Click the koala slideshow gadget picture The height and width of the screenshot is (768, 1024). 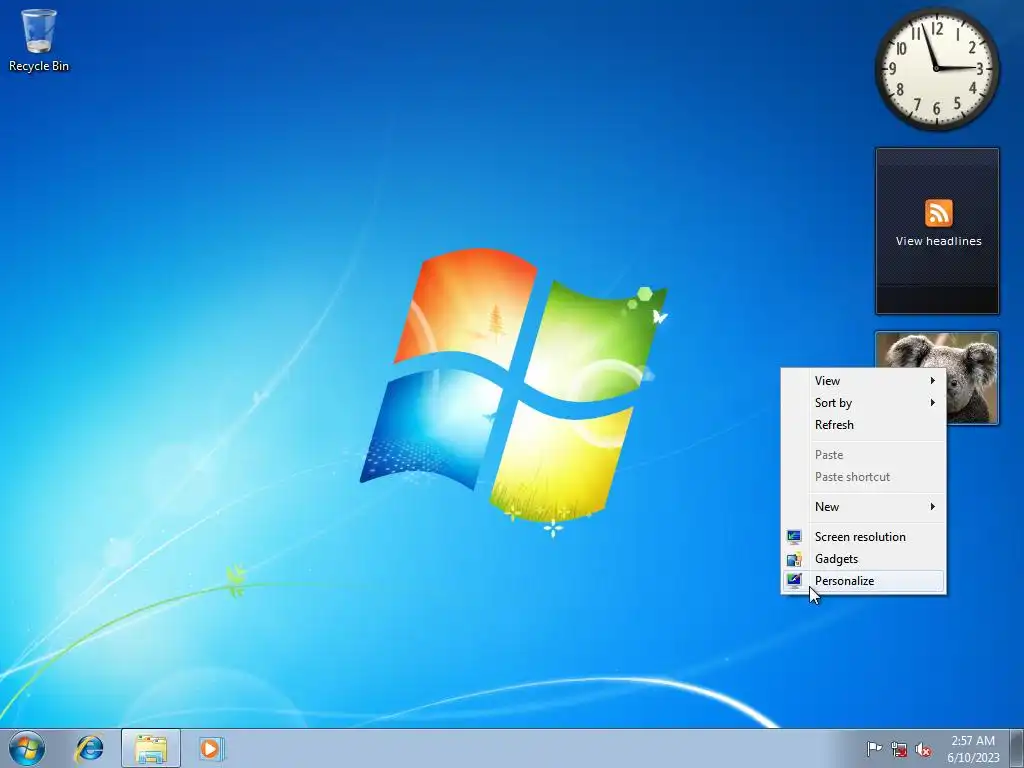click(x=972, y=377)
